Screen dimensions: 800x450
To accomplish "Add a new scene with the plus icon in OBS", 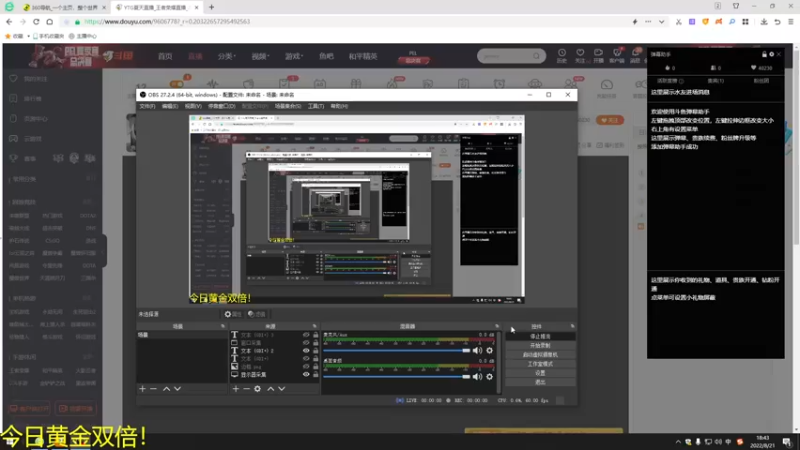I will click(x=142, y=389).
